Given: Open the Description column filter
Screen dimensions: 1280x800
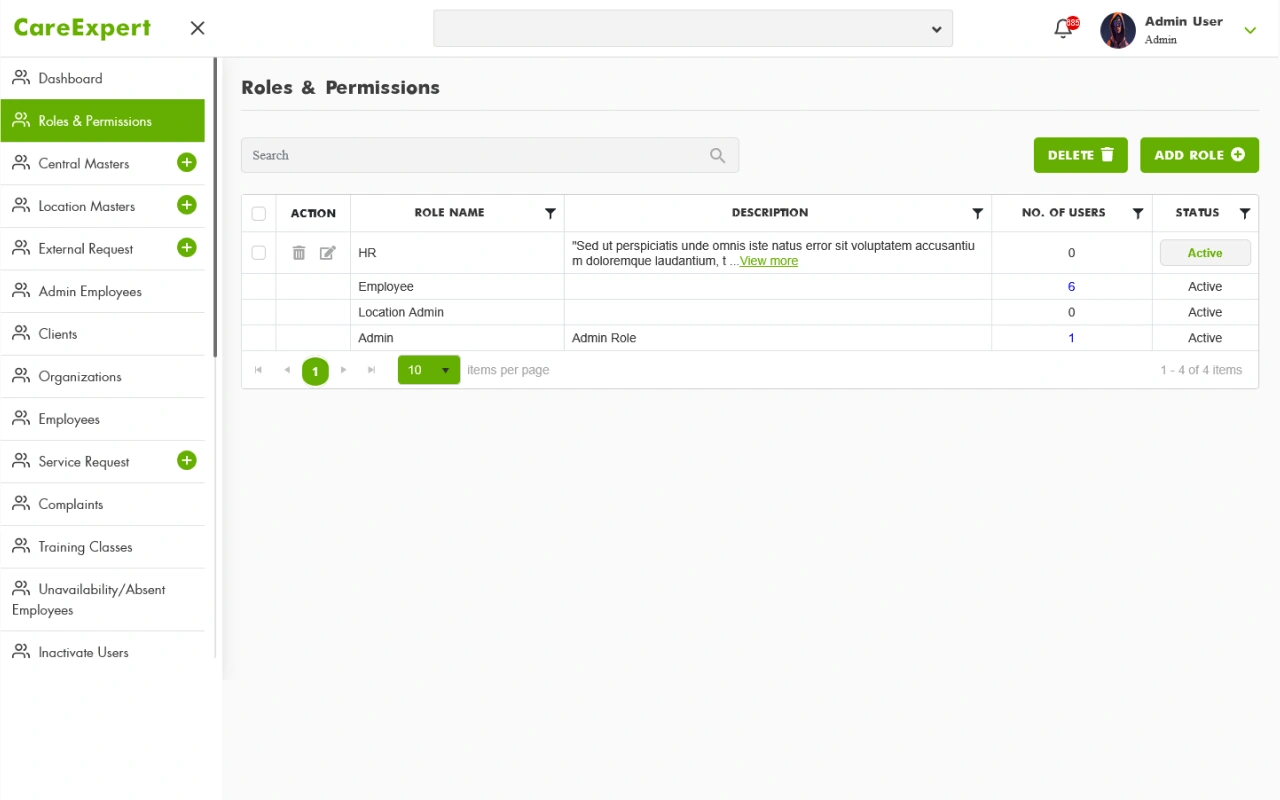Looking at the screenshot, I should [x=977, y=213].
